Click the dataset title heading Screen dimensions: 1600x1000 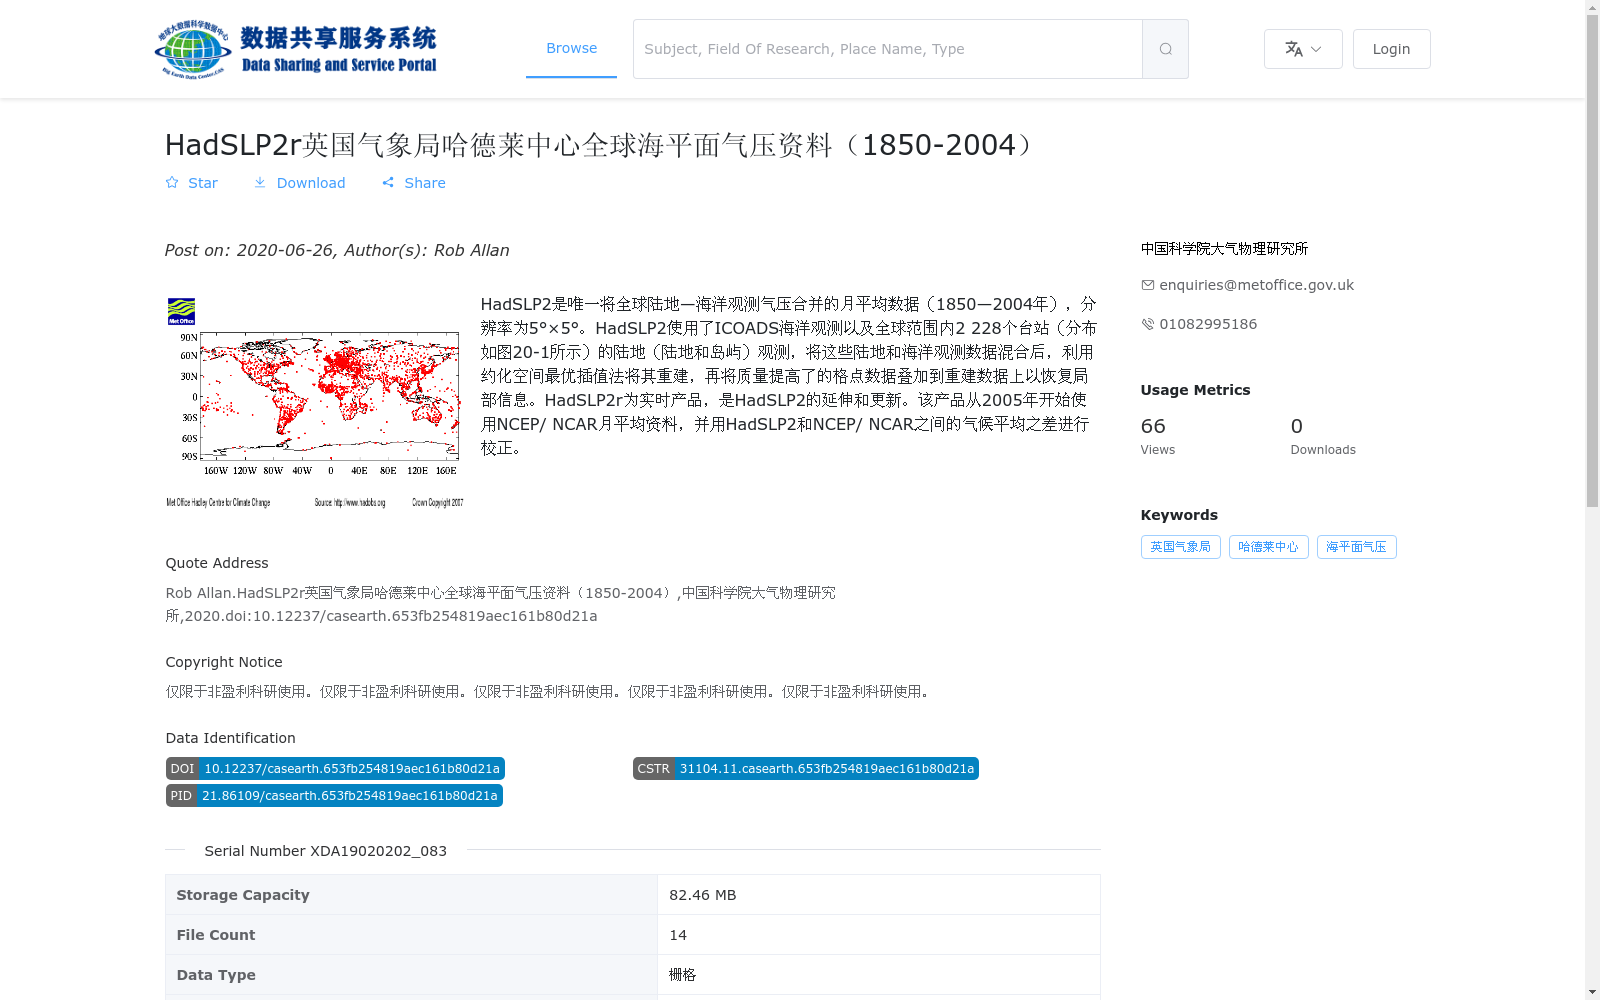point(603,145)
